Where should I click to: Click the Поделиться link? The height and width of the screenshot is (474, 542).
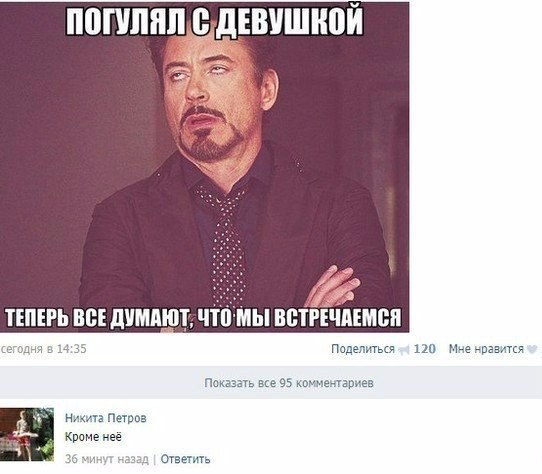363,349
